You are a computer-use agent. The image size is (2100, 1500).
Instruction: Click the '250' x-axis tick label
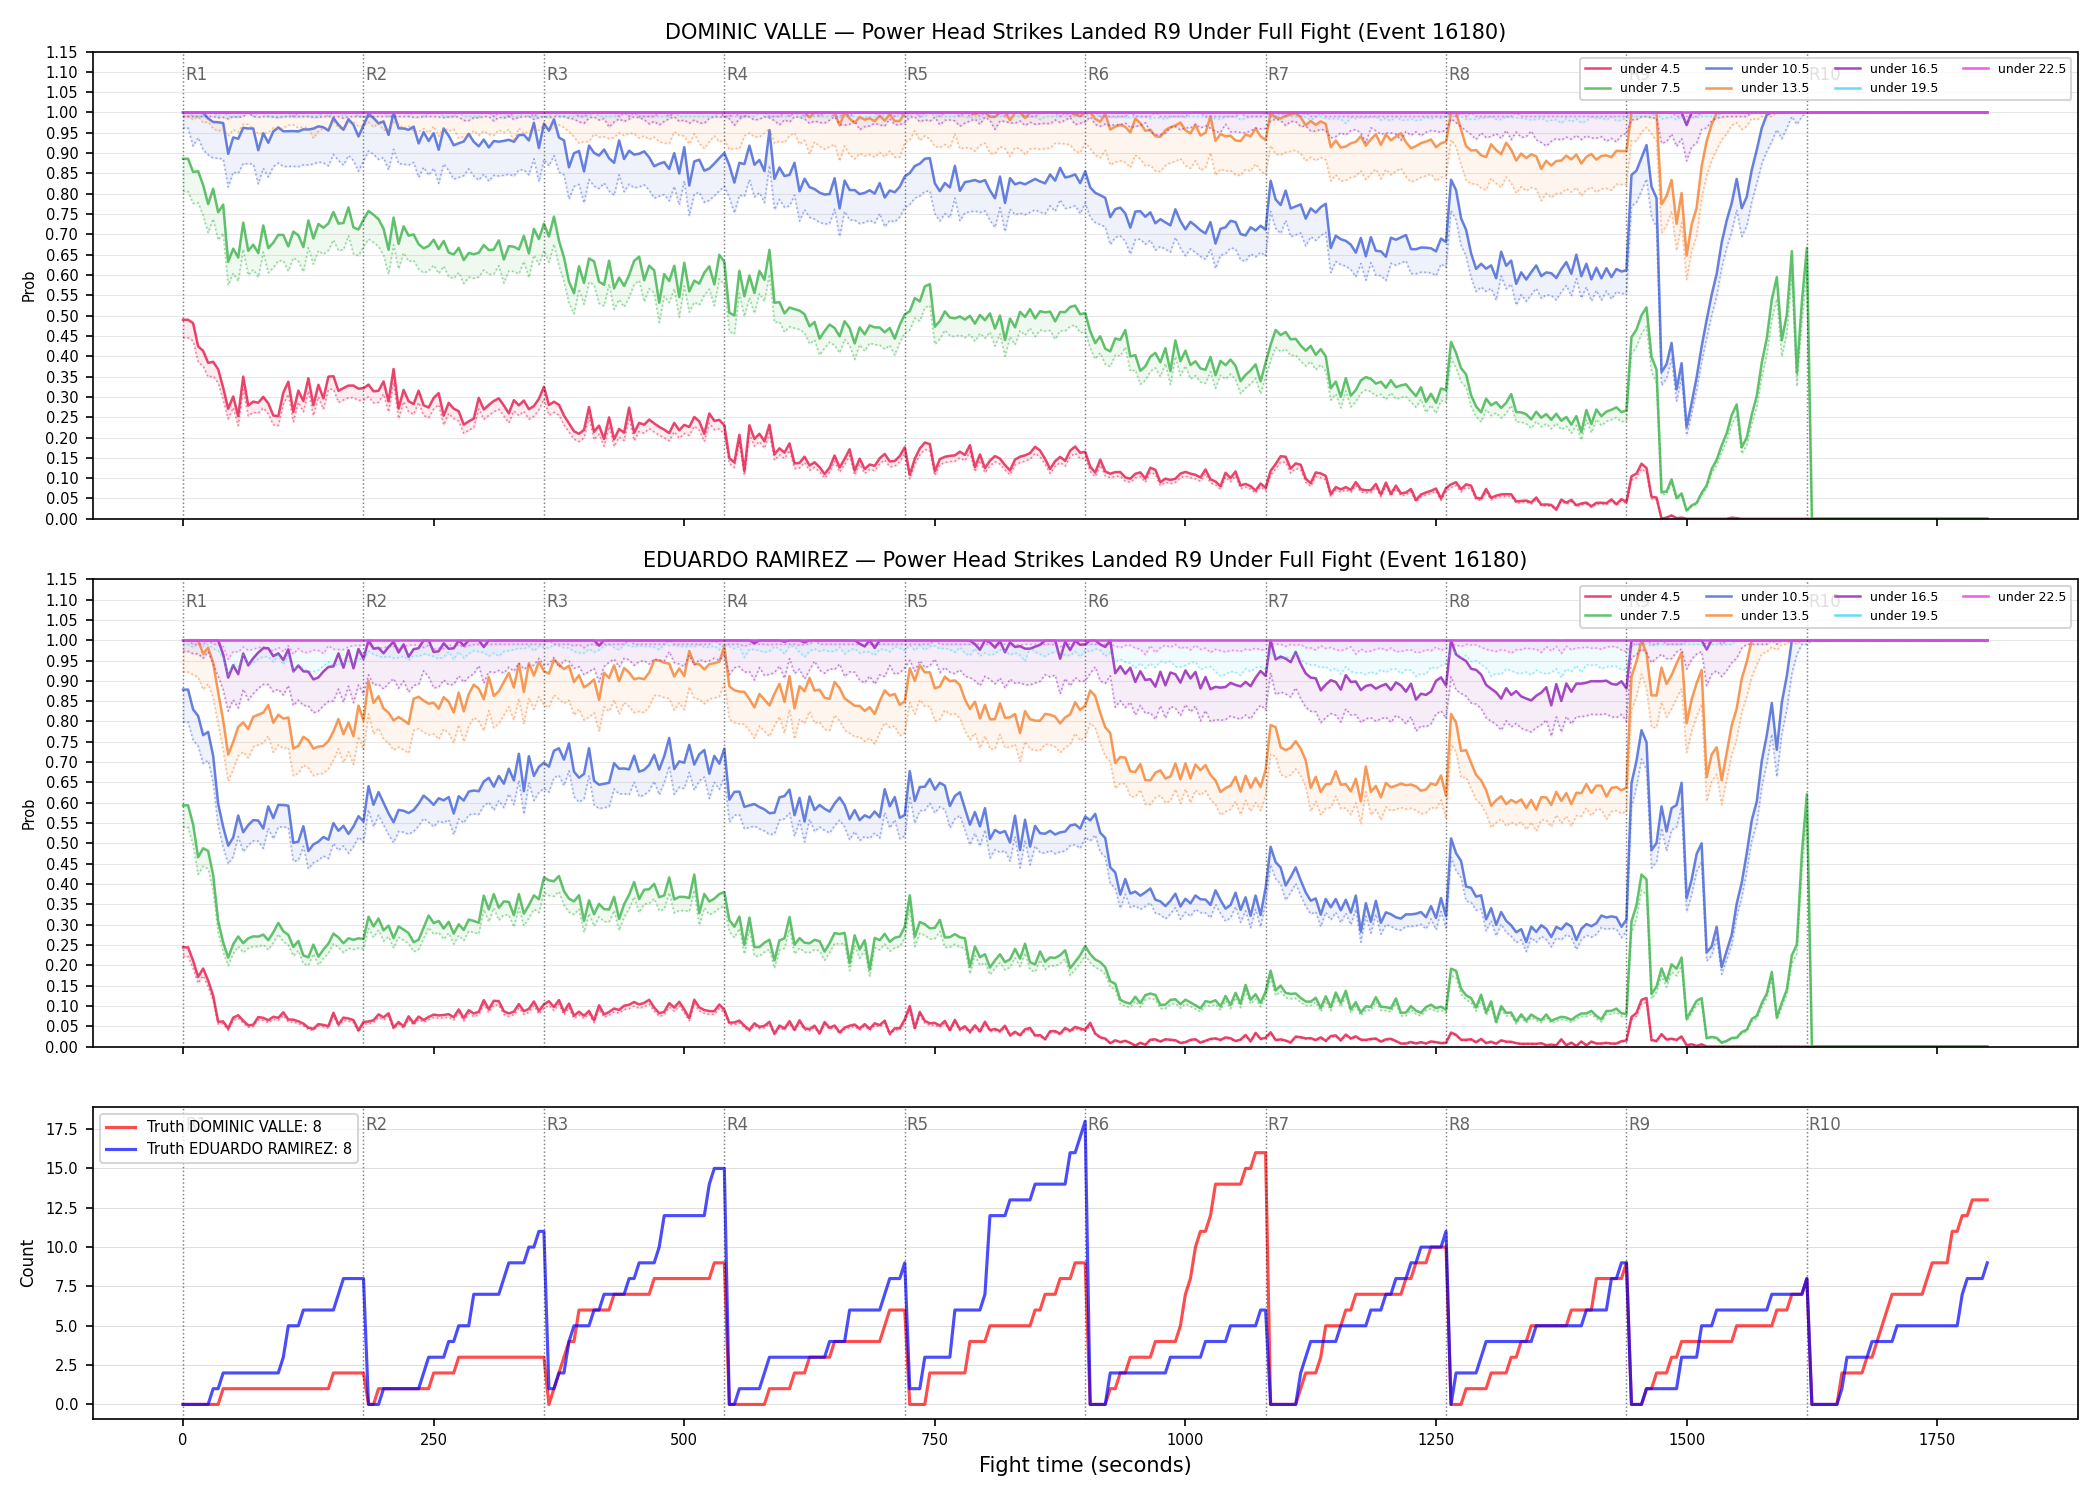click(x=433, y=1440)
